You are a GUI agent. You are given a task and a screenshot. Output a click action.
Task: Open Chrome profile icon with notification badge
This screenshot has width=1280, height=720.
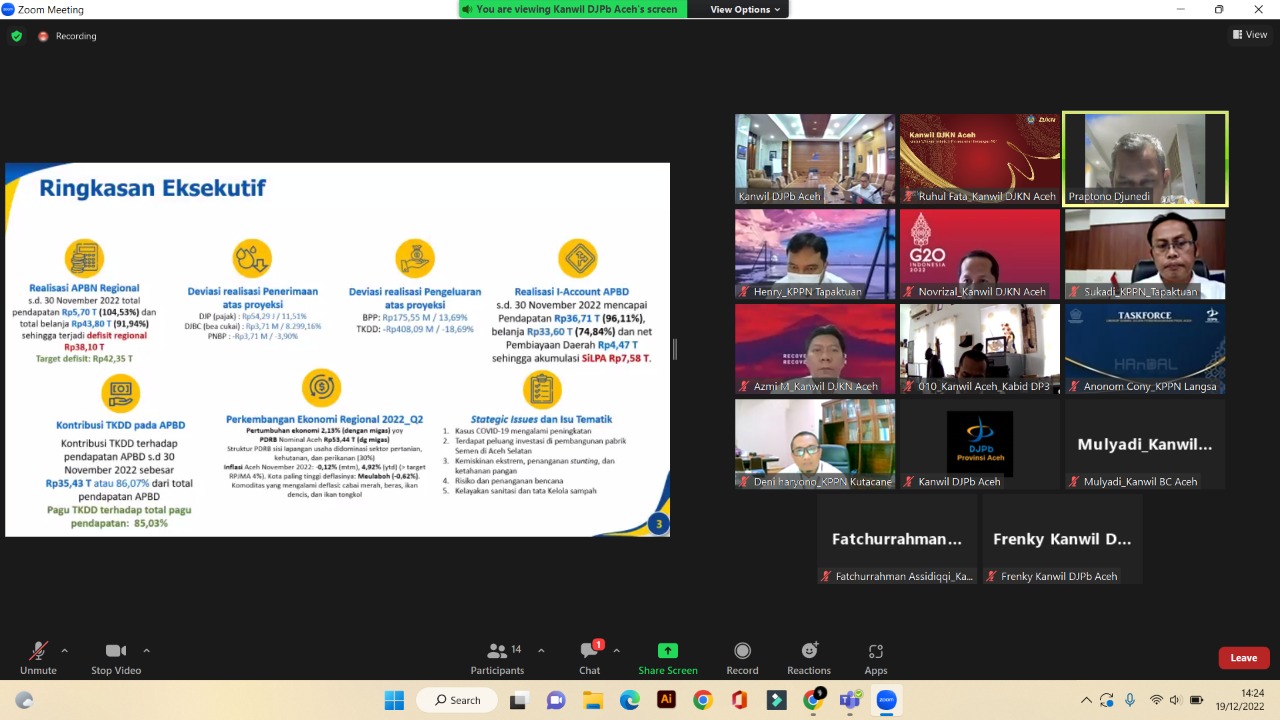point(814,700)
